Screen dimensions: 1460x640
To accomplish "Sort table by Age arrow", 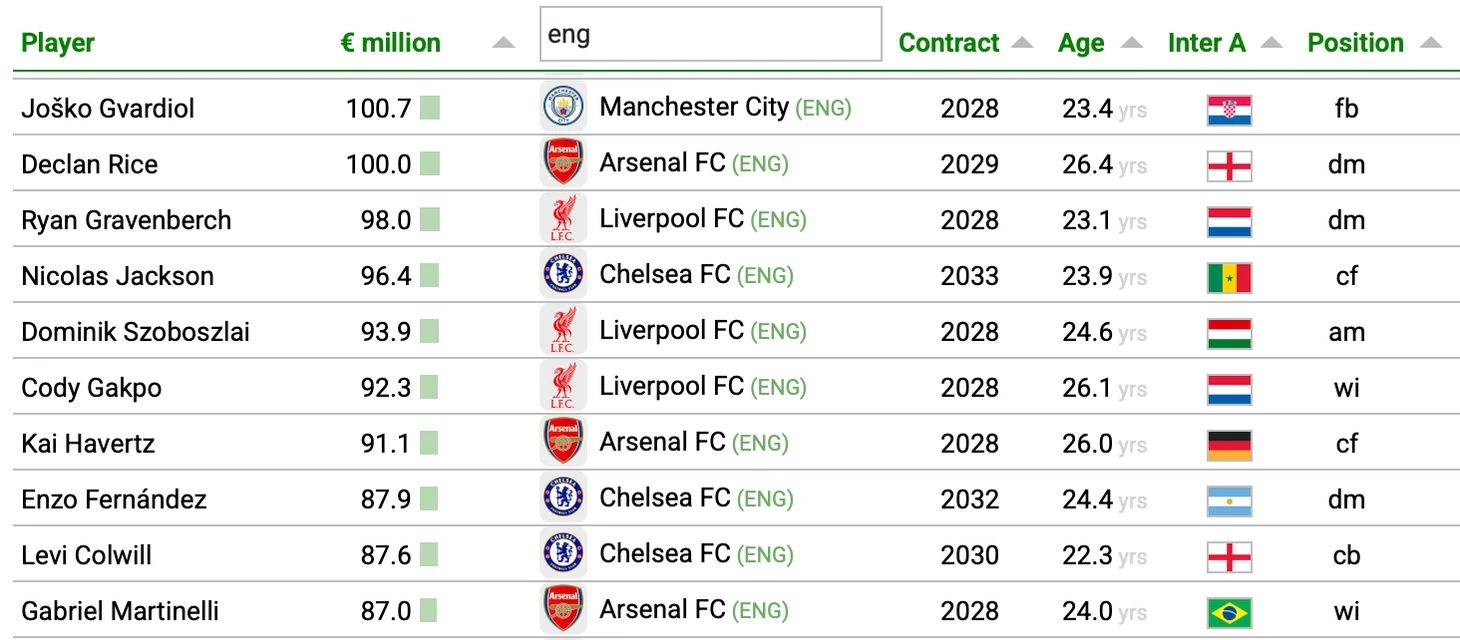I will click(x=1132, y=43).
